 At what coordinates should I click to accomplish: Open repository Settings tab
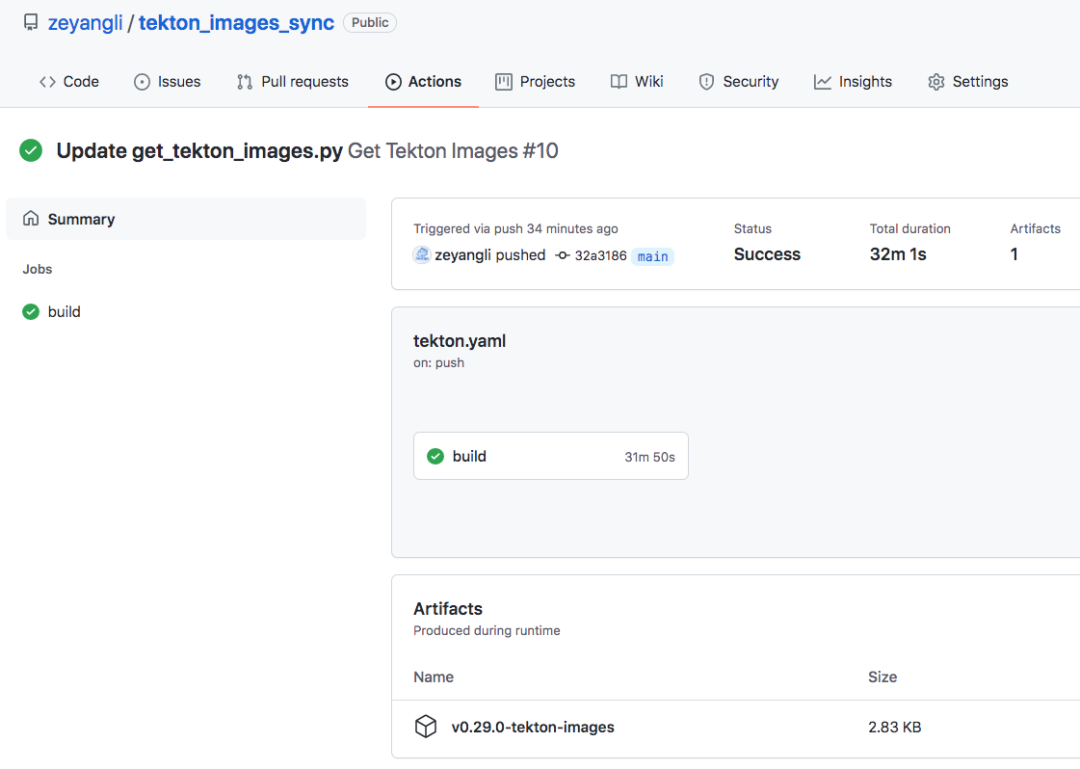[x=968, y=82]
